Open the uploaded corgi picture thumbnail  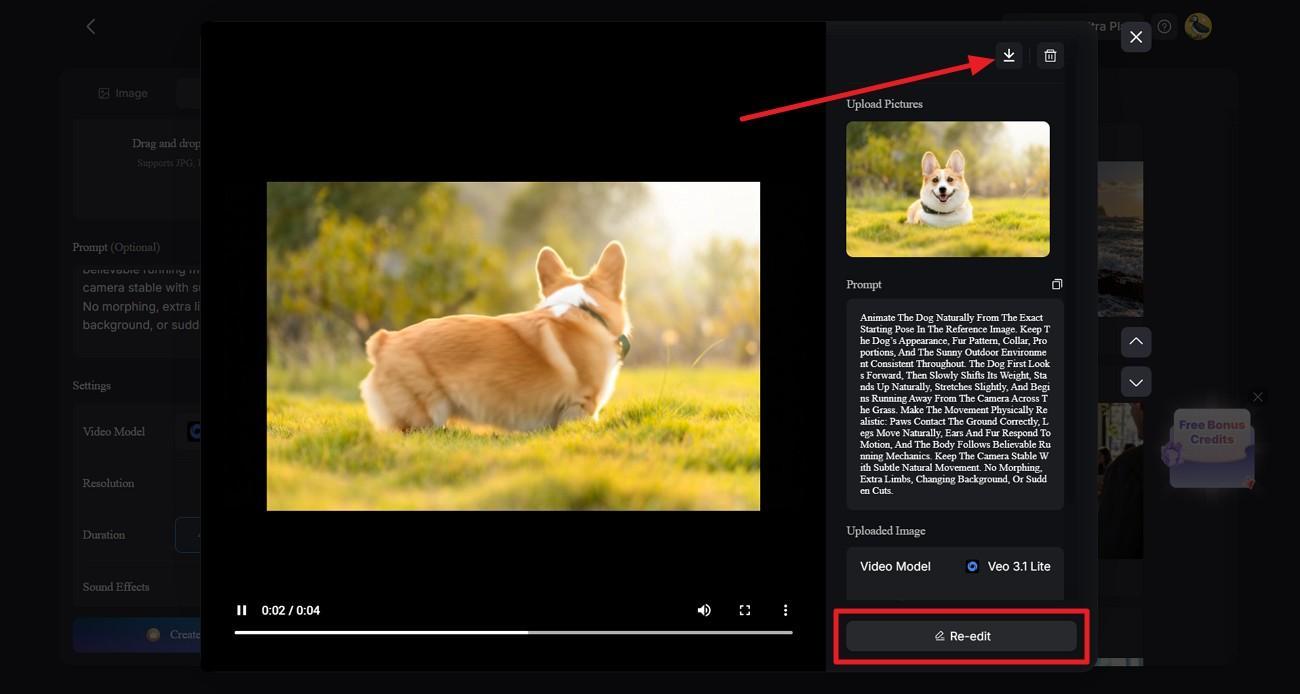(x=948, y=189)
